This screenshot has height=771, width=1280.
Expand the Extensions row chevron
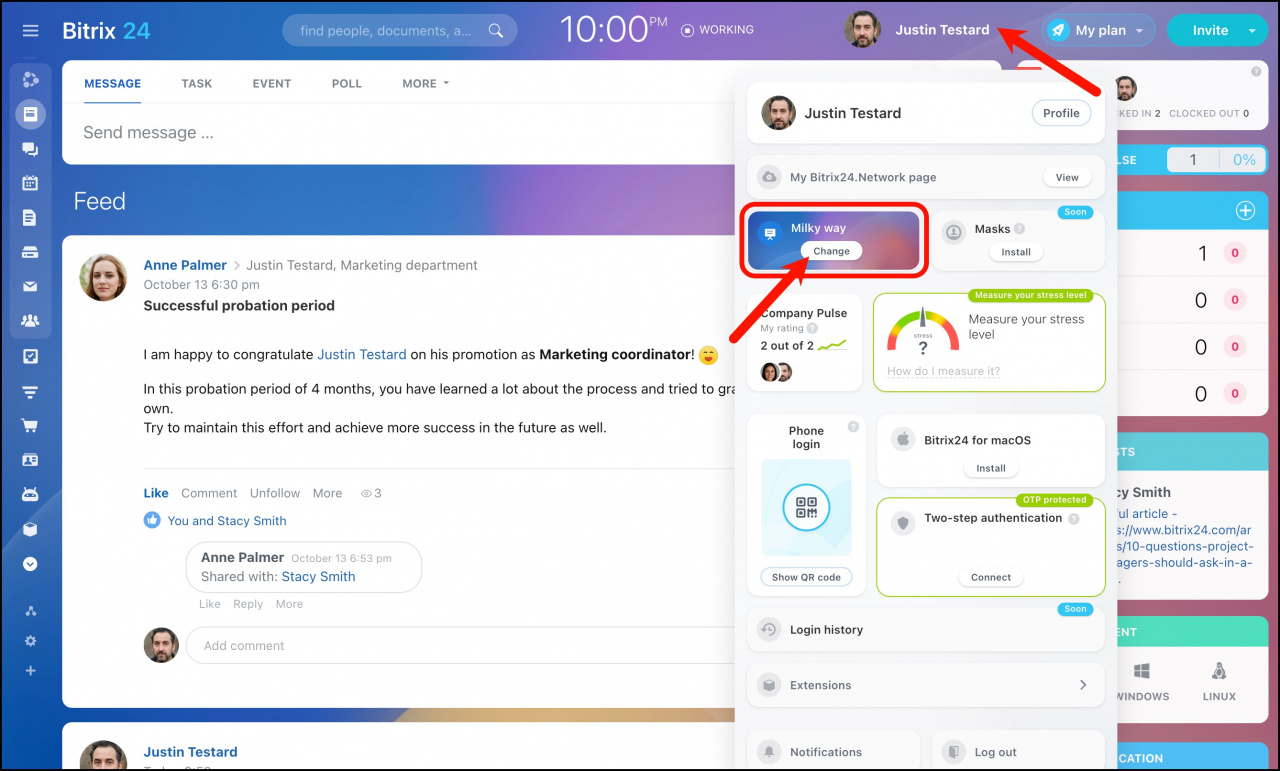pyautogui.click(x=1083, y=685)
